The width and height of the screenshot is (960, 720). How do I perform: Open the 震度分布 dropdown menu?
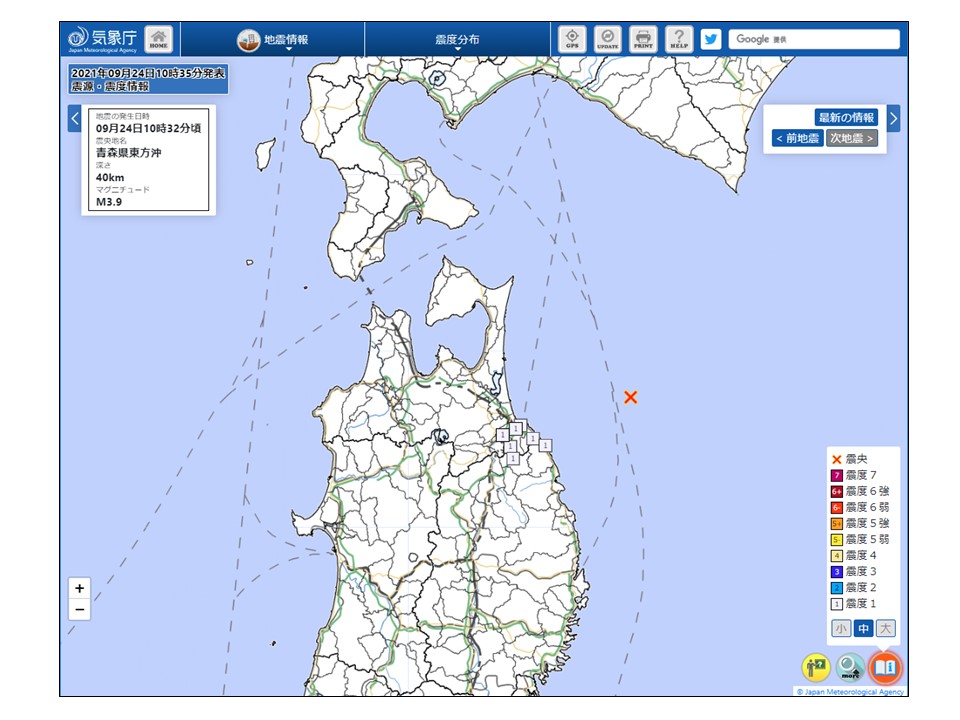coord(457,41)
